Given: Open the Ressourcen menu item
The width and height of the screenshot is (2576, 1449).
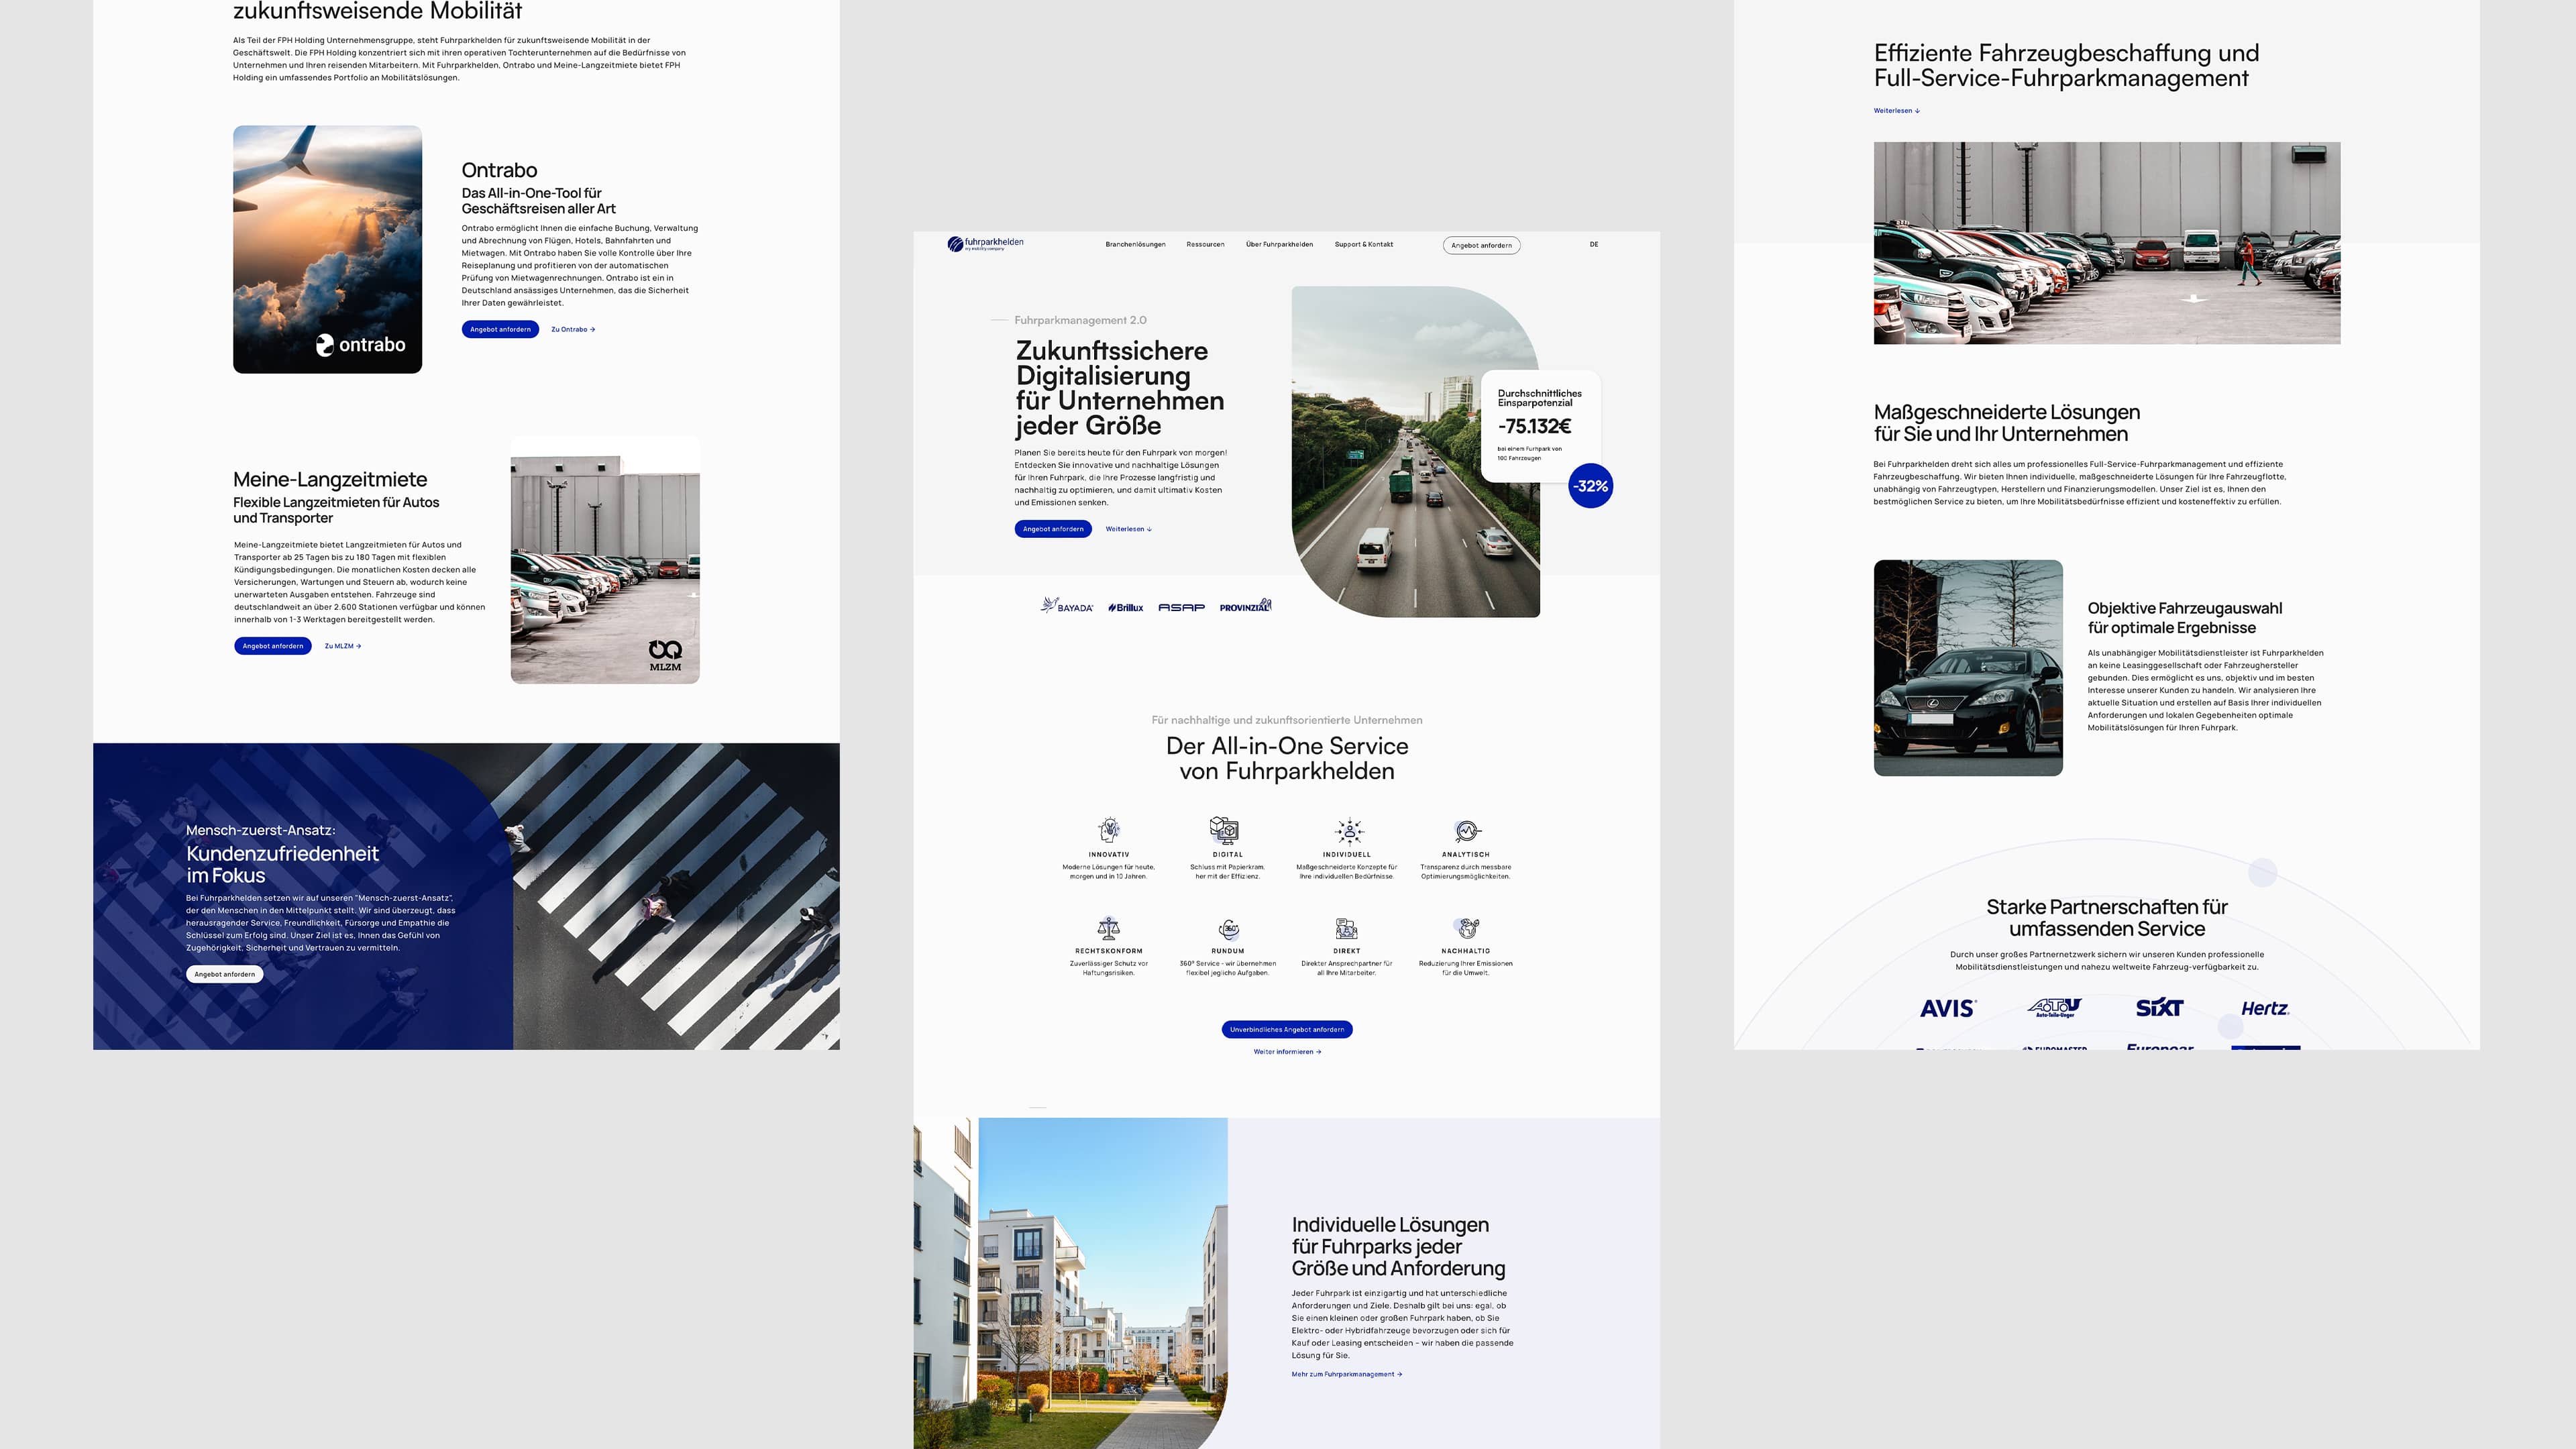Looking at the screenshot, I should click(x=1205, y=244).
